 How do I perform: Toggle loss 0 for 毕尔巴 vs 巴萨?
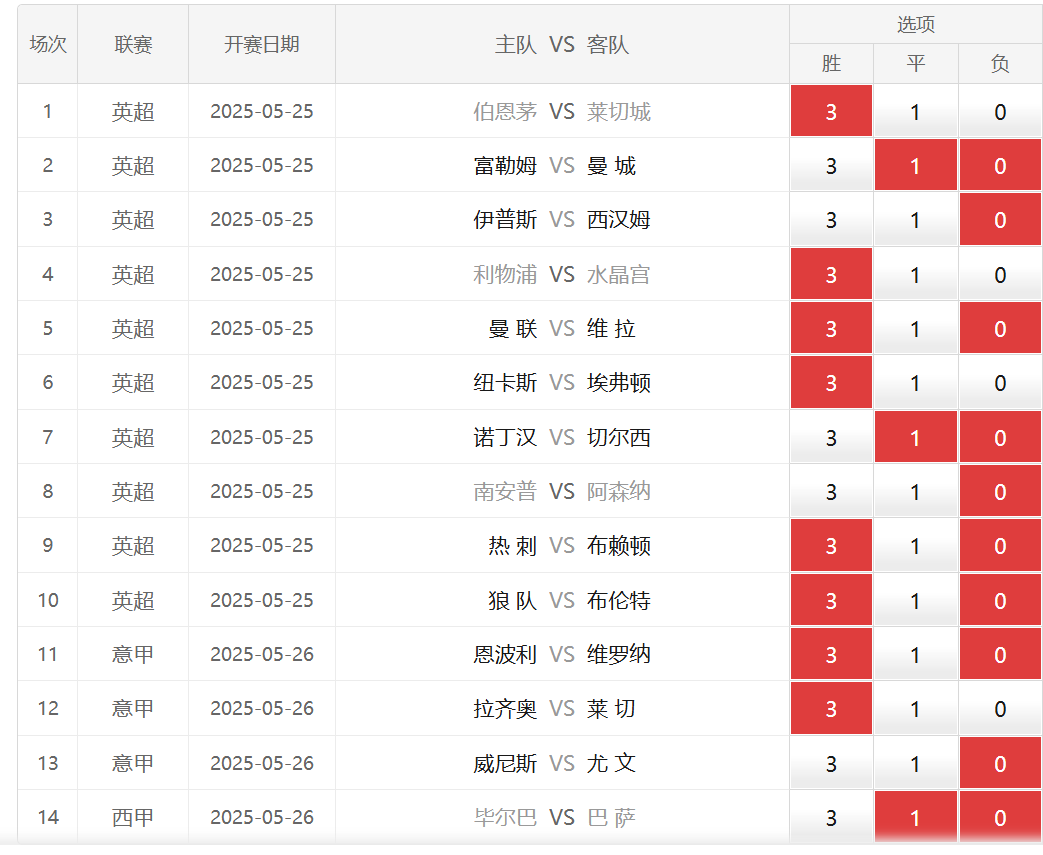click(x=1000, y=817)
